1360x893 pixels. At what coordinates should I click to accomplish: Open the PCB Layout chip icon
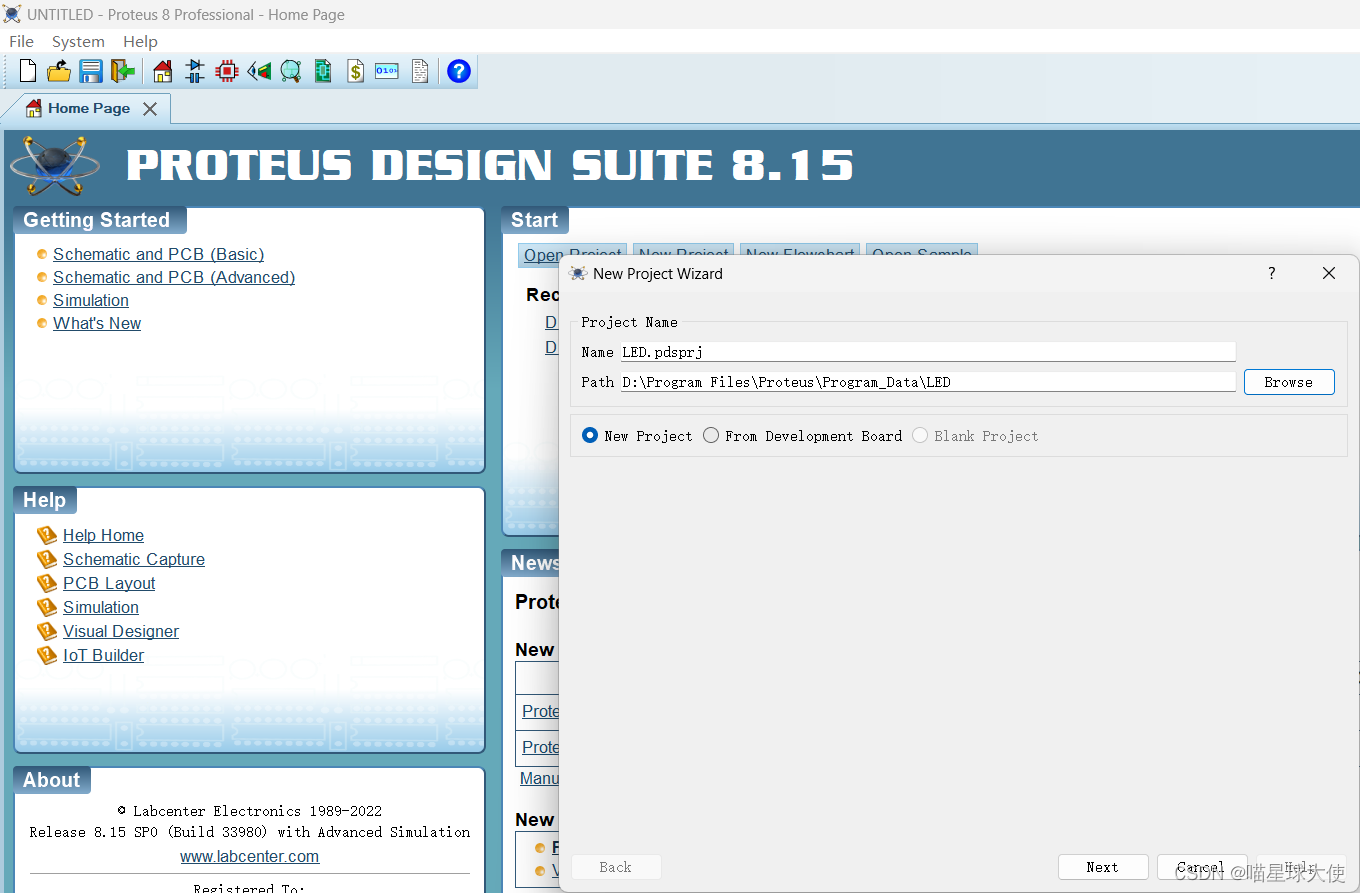click(227, 71)
